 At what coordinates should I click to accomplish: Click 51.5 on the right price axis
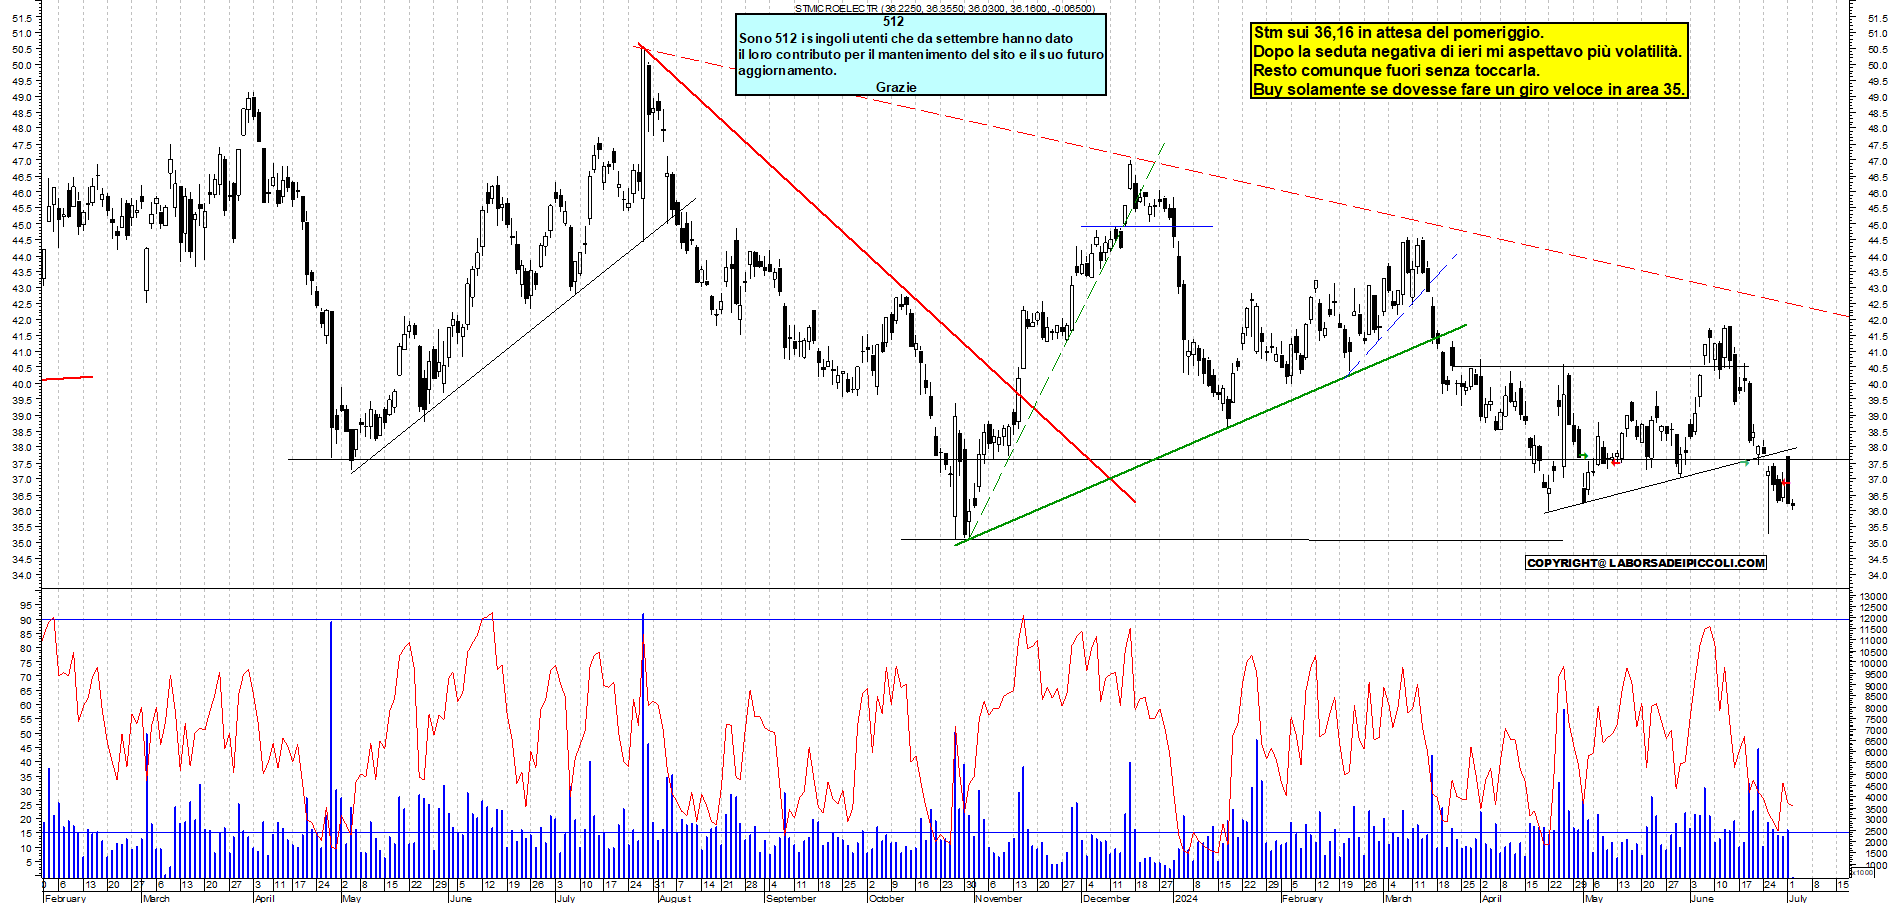[x=1876, y=18]
